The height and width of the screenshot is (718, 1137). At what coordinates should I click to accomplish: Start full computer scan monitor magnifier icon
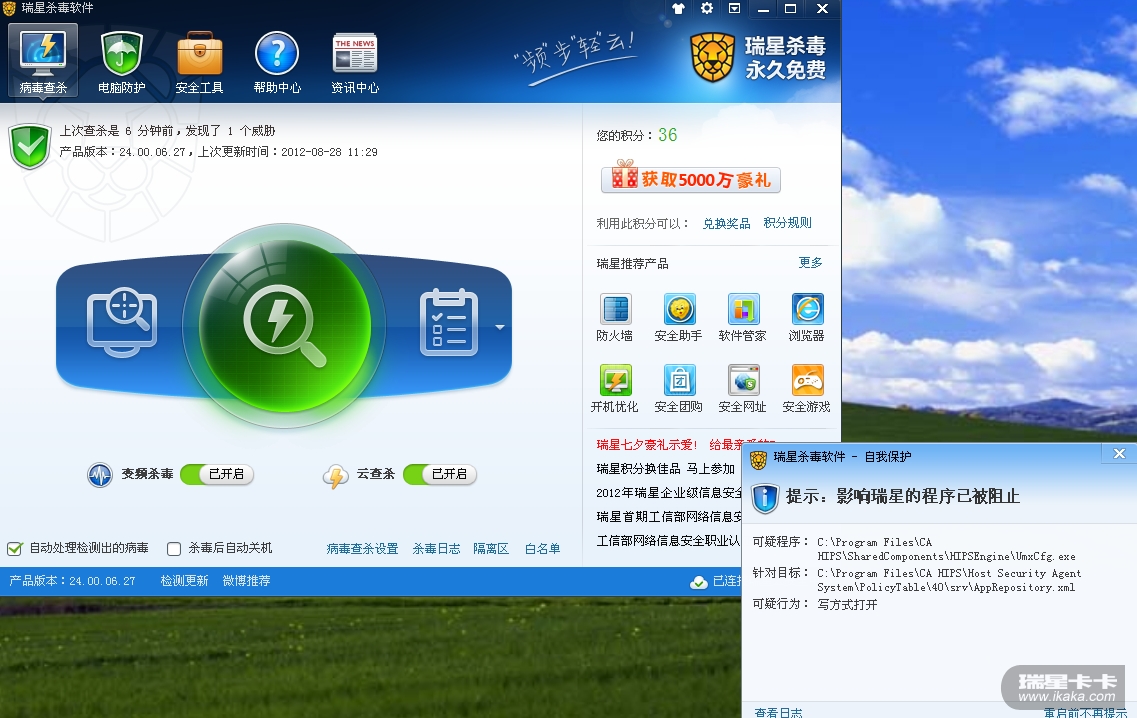point(122,323)
